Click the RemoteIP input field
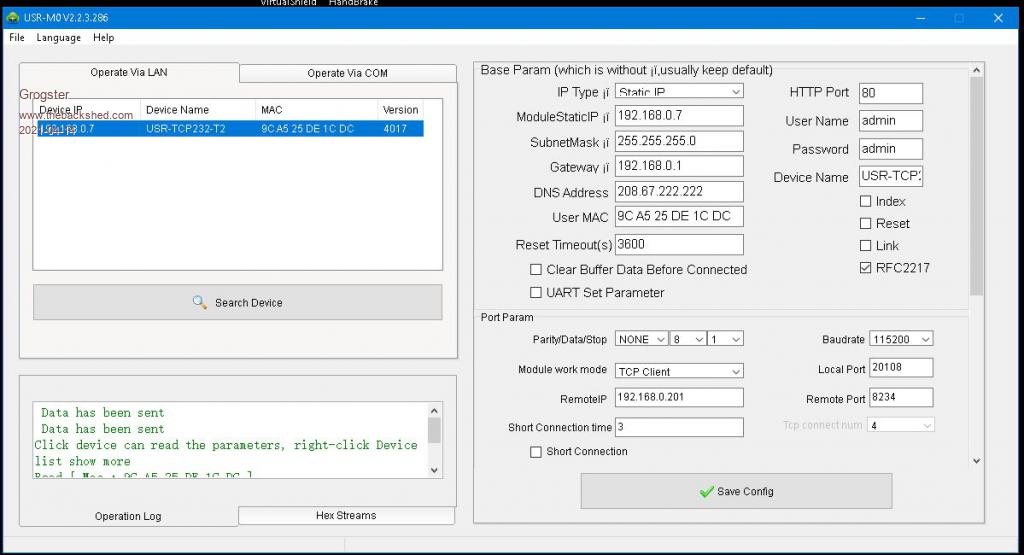 coord(679,398)
